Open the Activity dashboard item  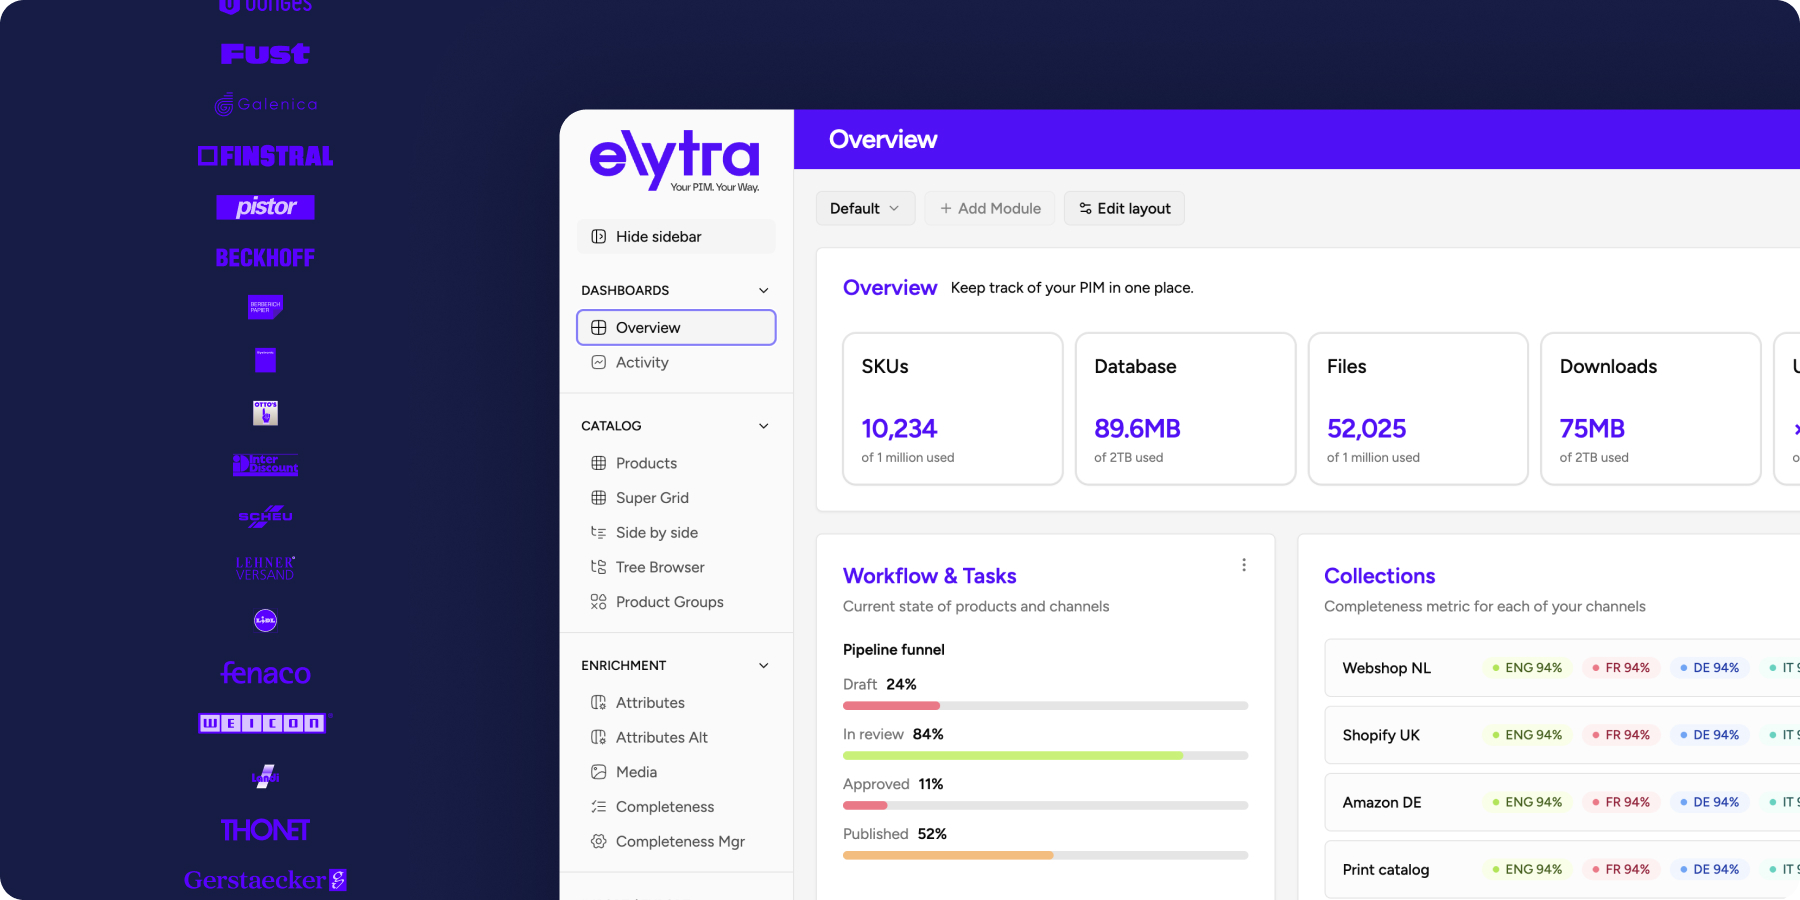676,363
